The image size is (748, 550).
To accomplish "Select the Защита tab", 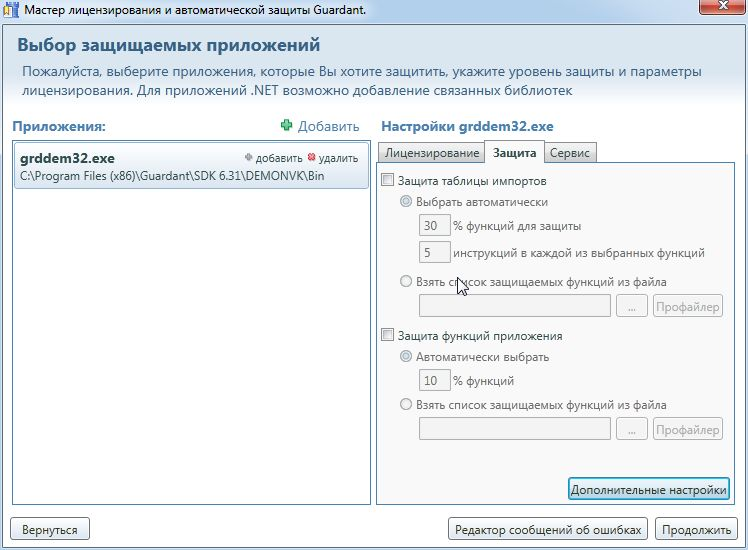I will [514, 152].
